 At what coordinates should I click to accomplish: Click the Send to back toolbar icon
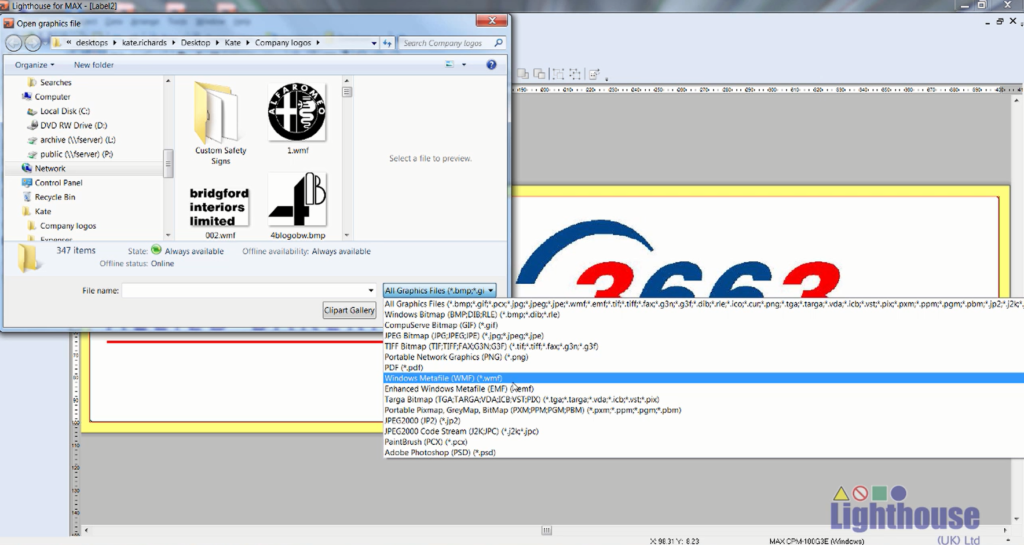tap(539, 74)
